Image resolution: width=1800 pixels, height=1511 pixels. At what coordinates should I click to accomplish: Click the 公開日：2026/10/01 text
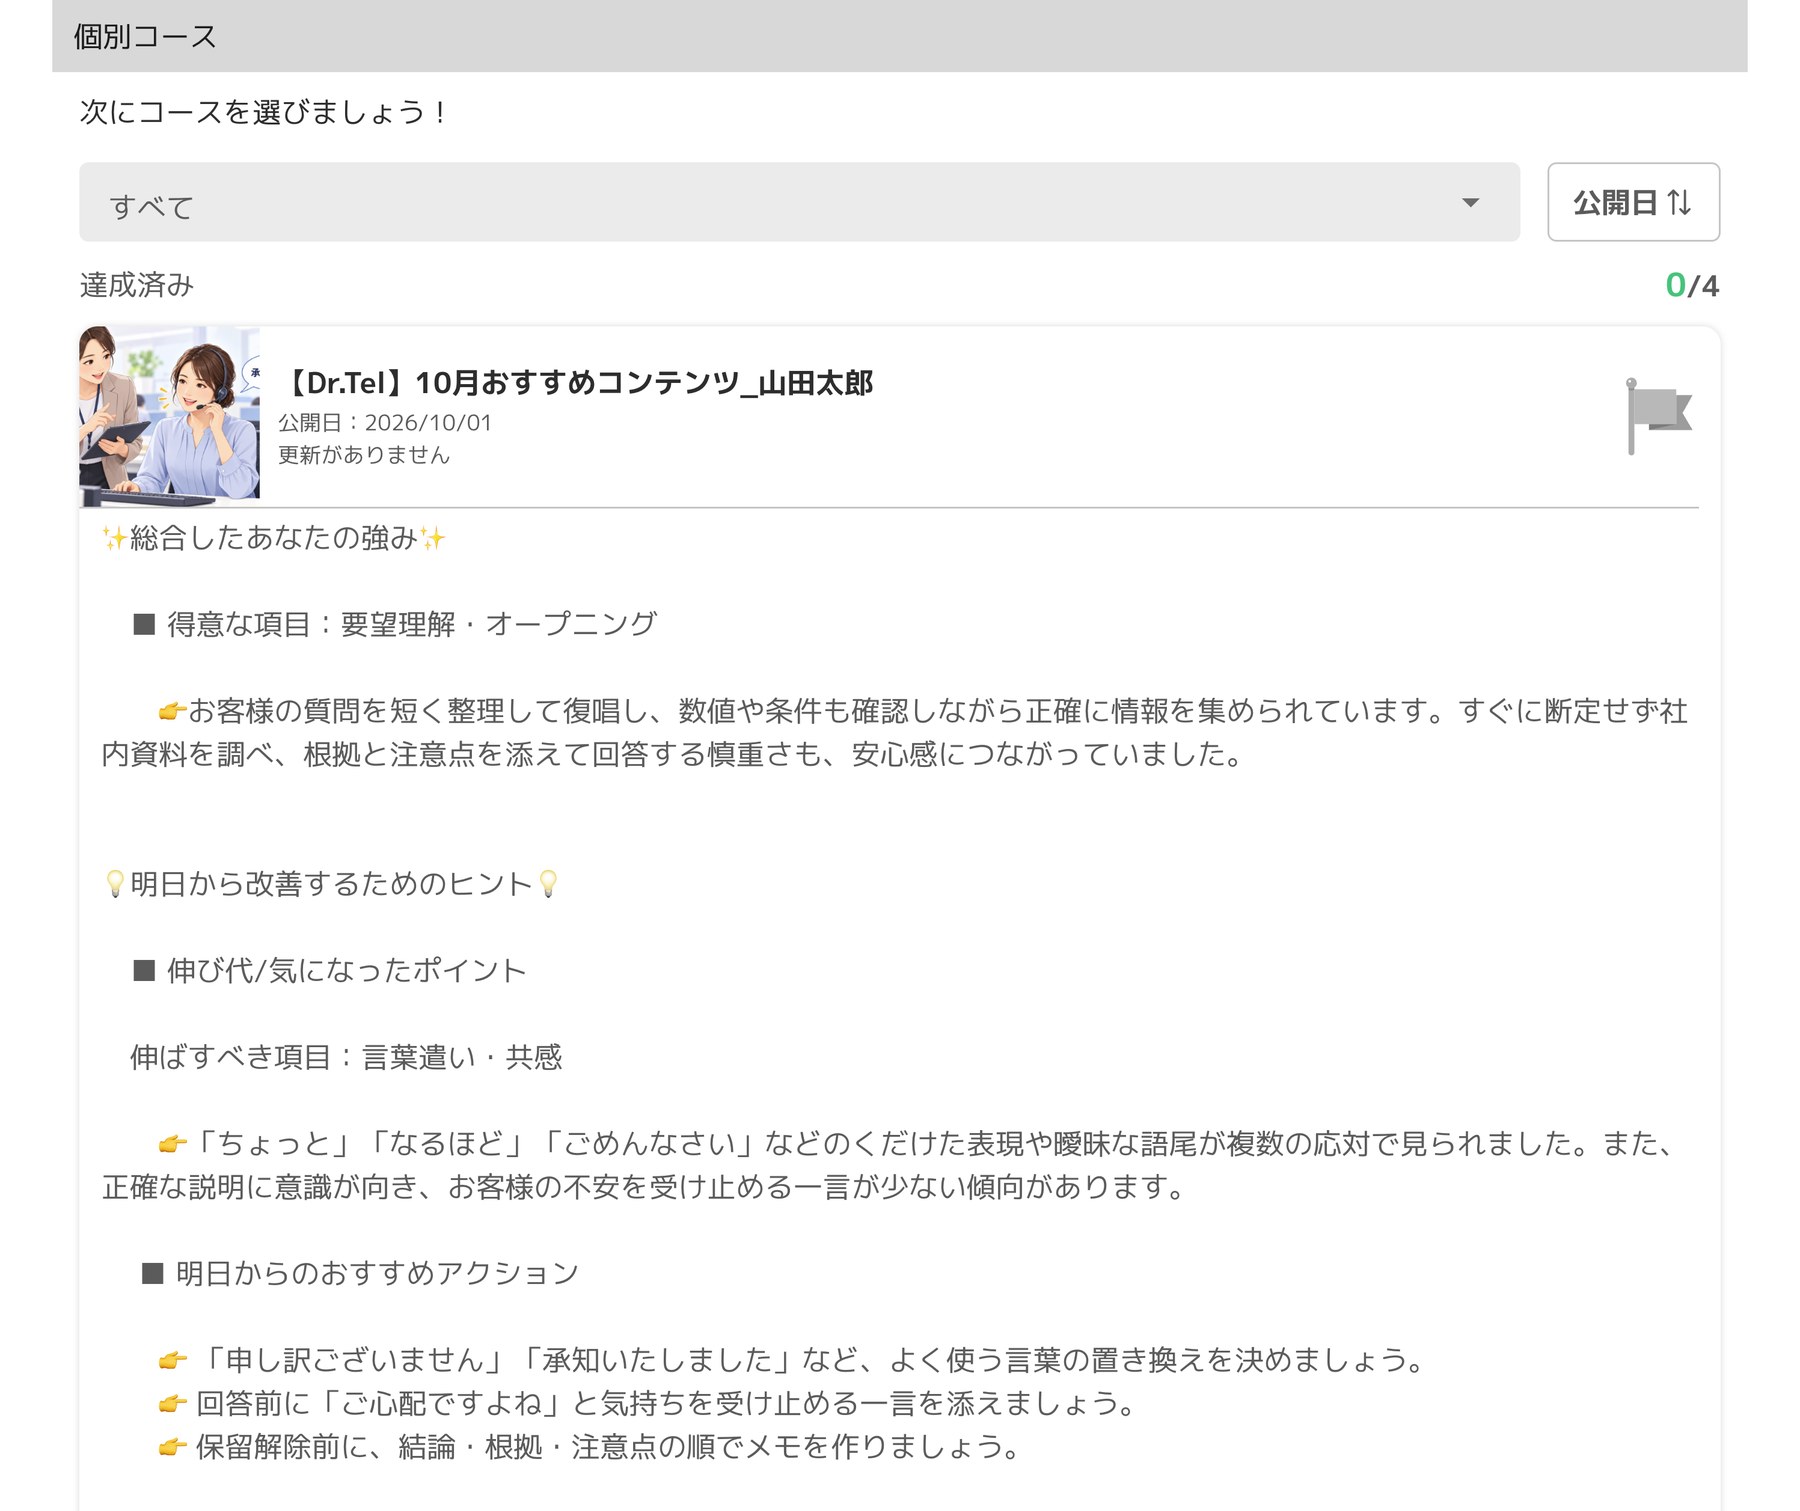[x=385, y=423]
